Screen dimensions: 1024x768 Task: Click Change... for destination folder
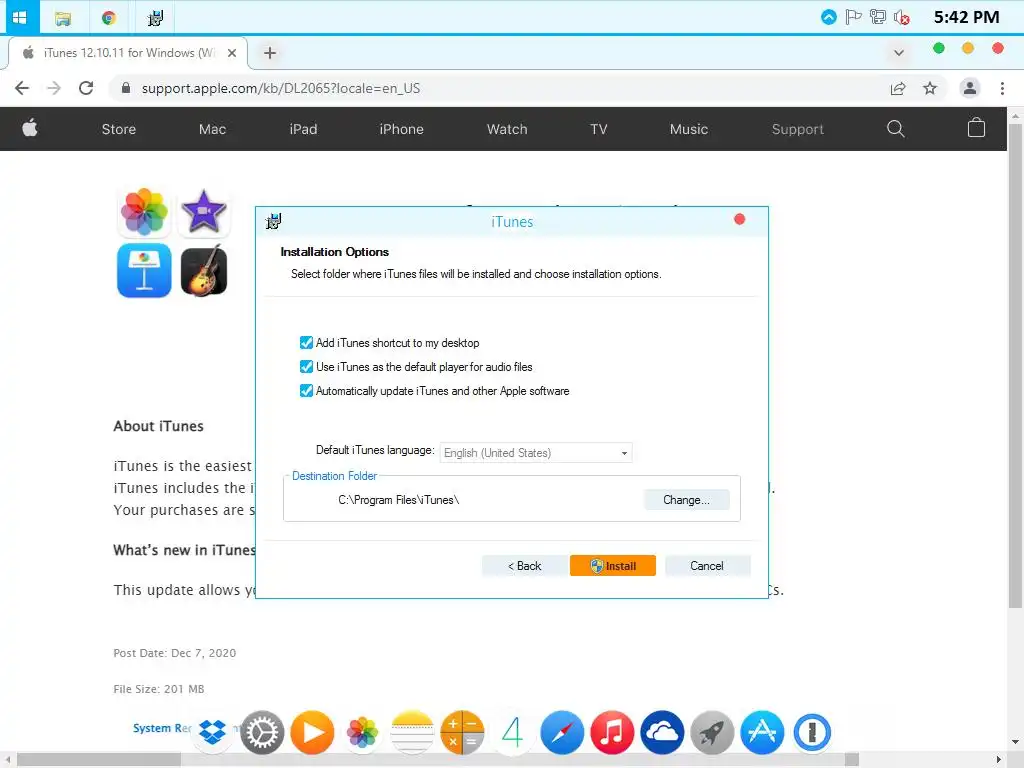pos(686,500)
